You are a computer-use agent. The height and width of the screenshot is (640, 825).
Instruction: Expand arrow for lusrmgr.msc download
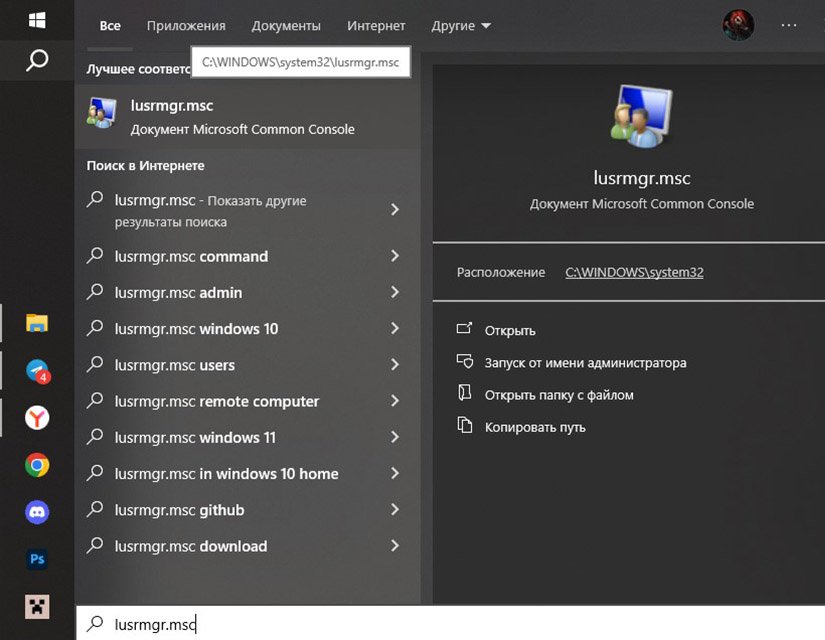[395, 546]
